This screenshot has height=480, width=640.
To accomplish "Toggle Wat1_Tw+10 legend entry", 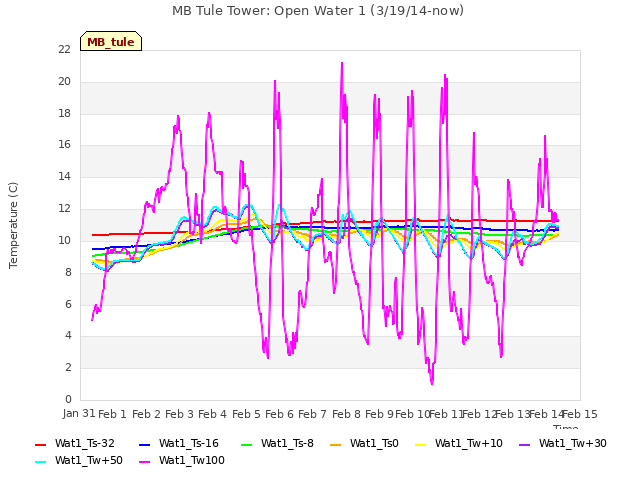I will (459, 444).
